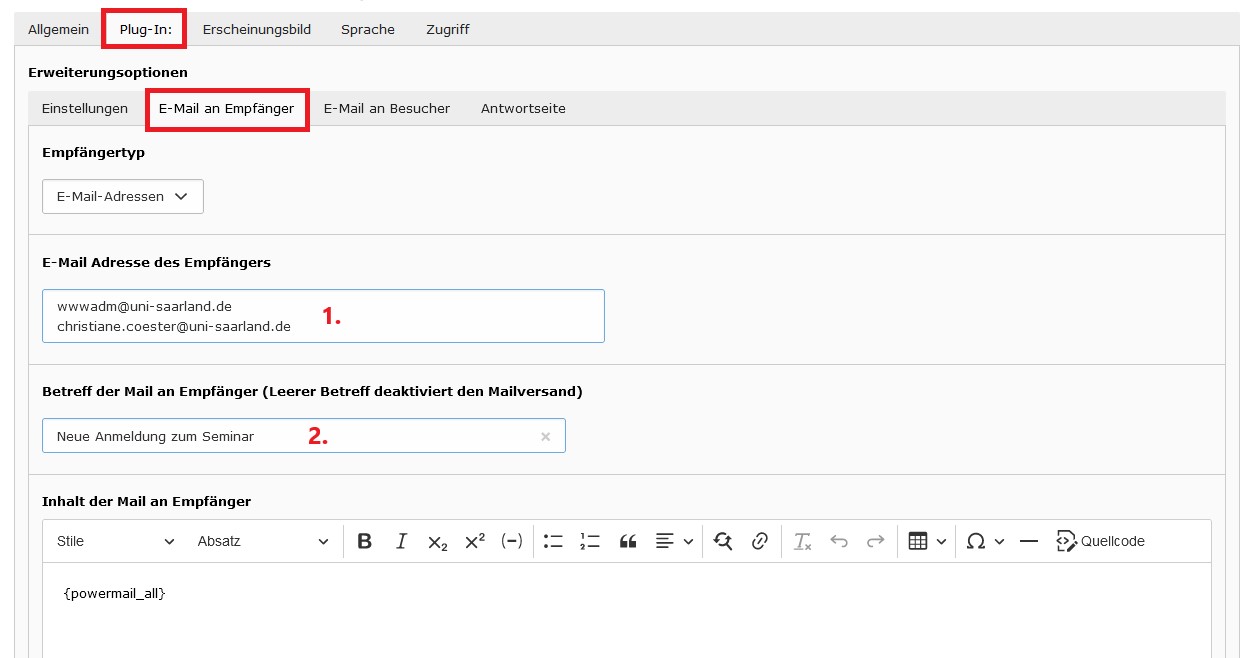Insert a hyperlink with link icon

click(x=760, y=541)
